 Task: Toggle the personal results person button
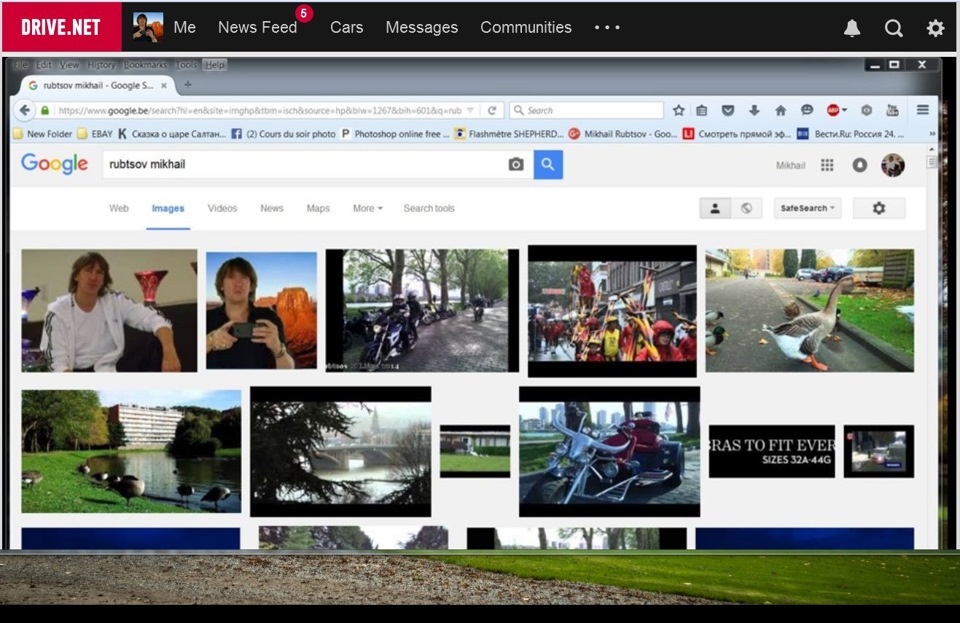(715, 208)
